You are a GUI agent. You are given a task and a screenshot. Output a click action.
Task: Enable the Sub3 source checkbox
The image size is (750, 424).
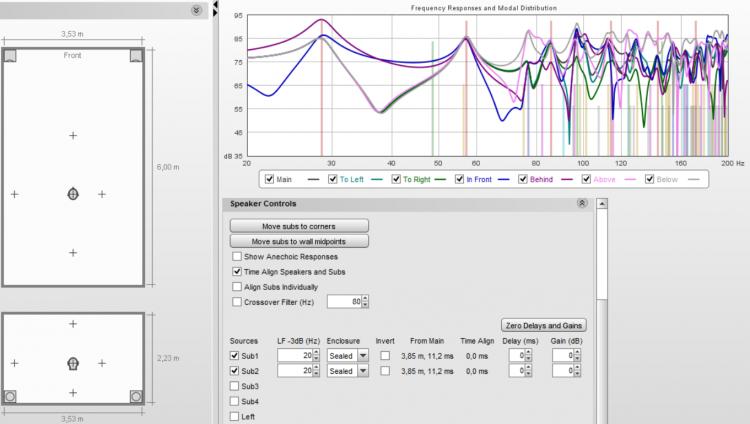click(235, 385)
